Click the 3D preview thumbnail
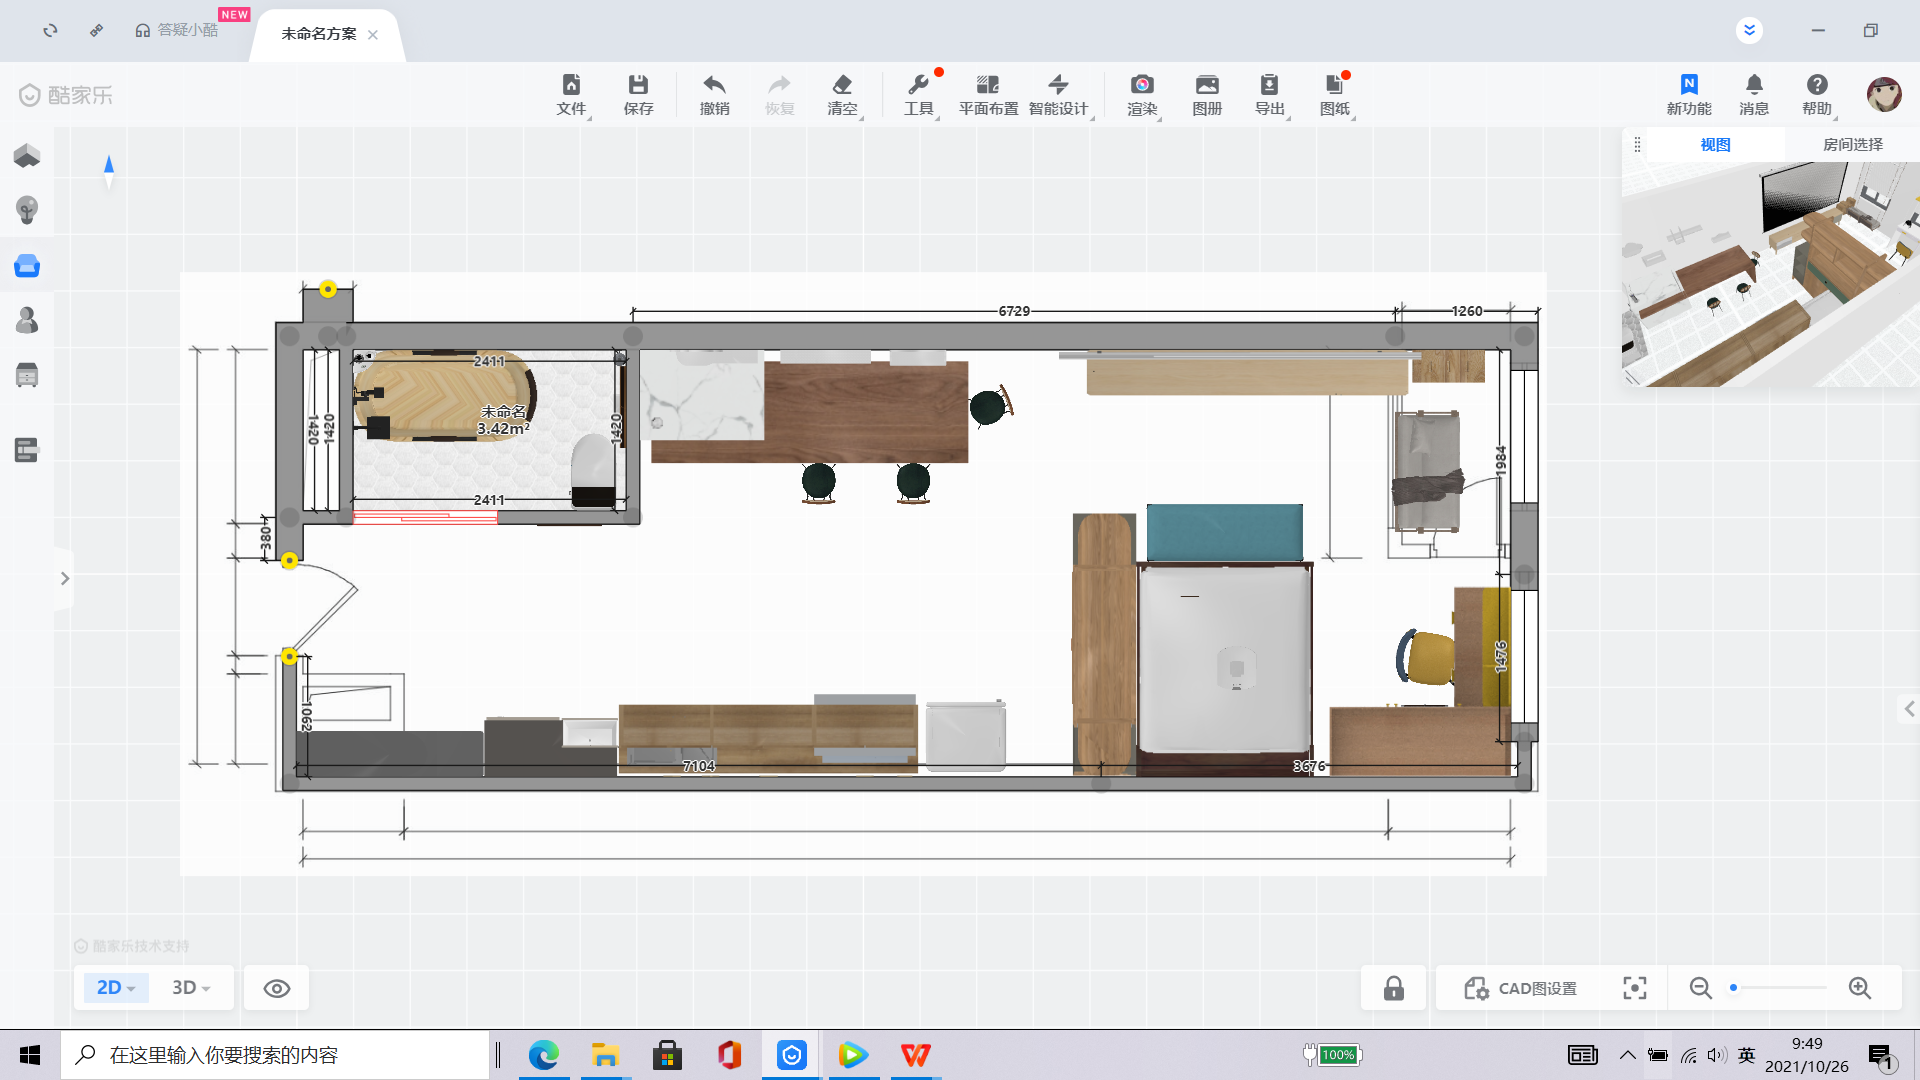 [x=1770, y=274]
